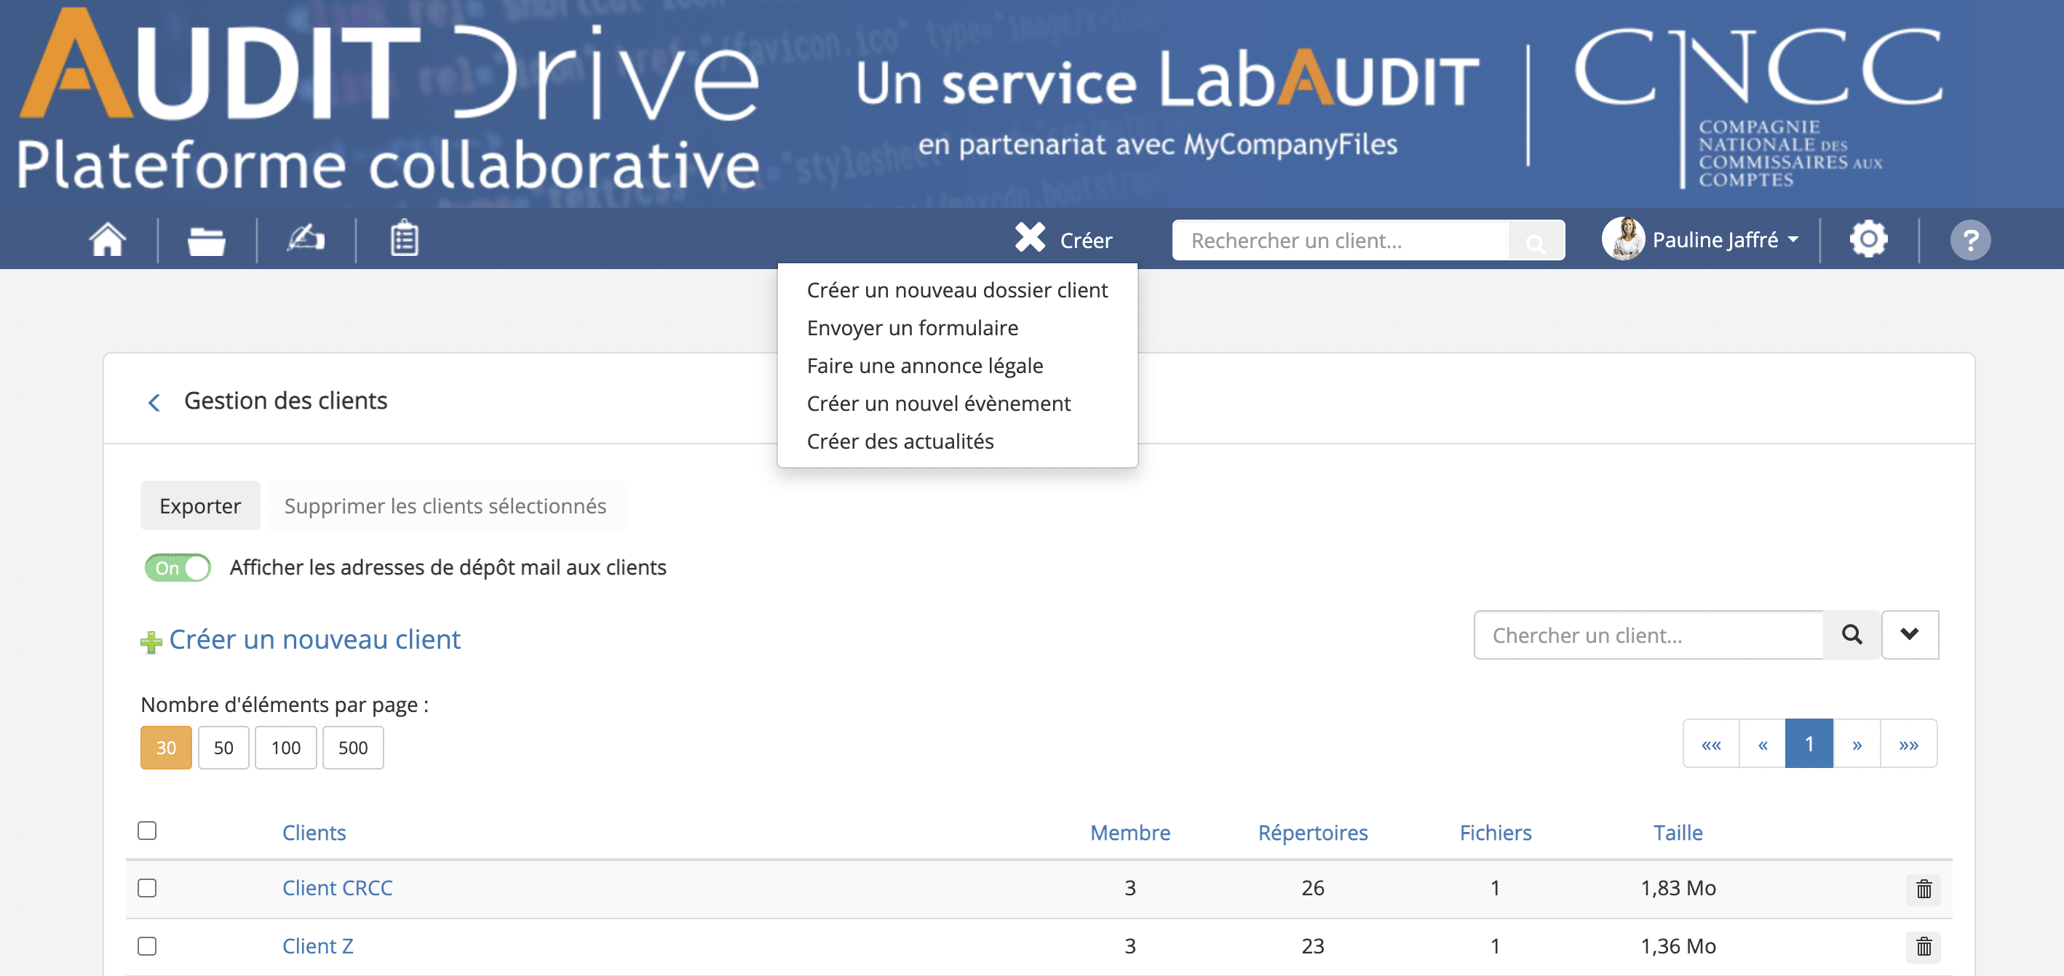The height and width of the screenshot is (976, 2064).
Task: Disable Afficher les adresses de dépôt mail toggle
Action: pyautogui.click(x=177, y=567)
